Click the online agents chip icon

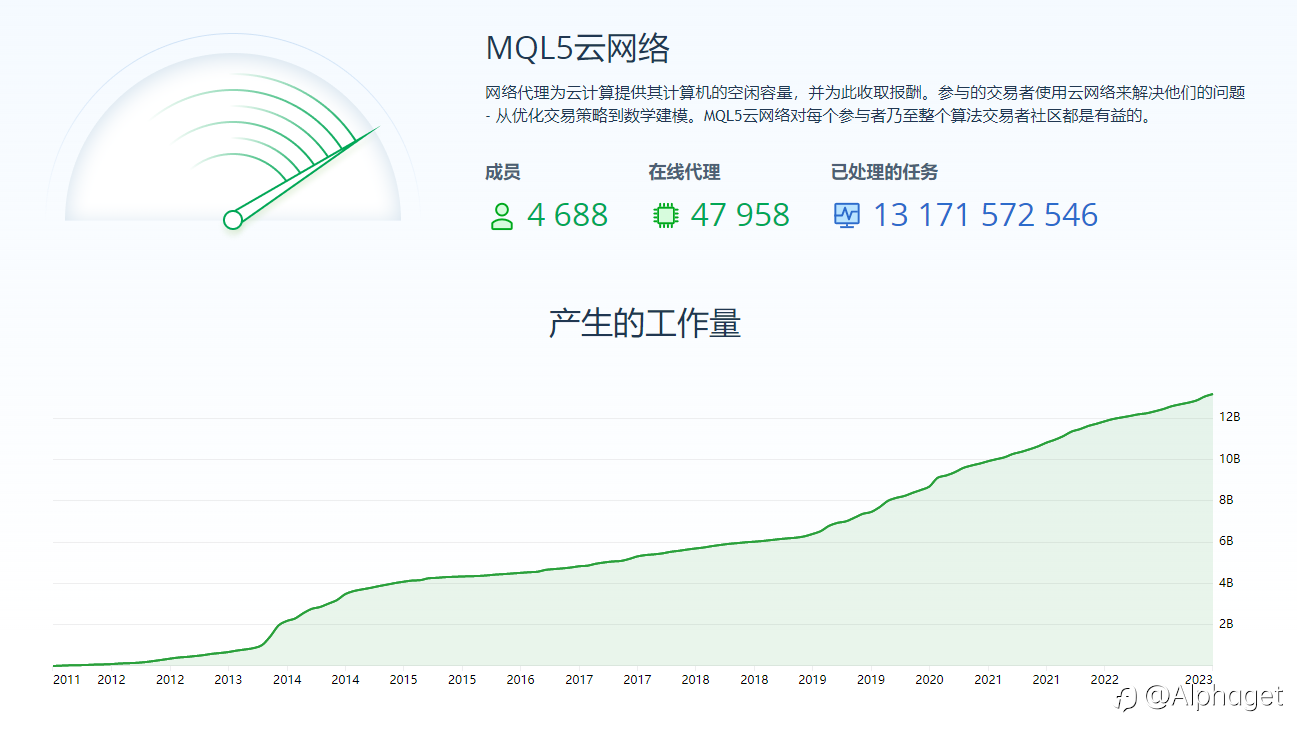tap(665, 216)
